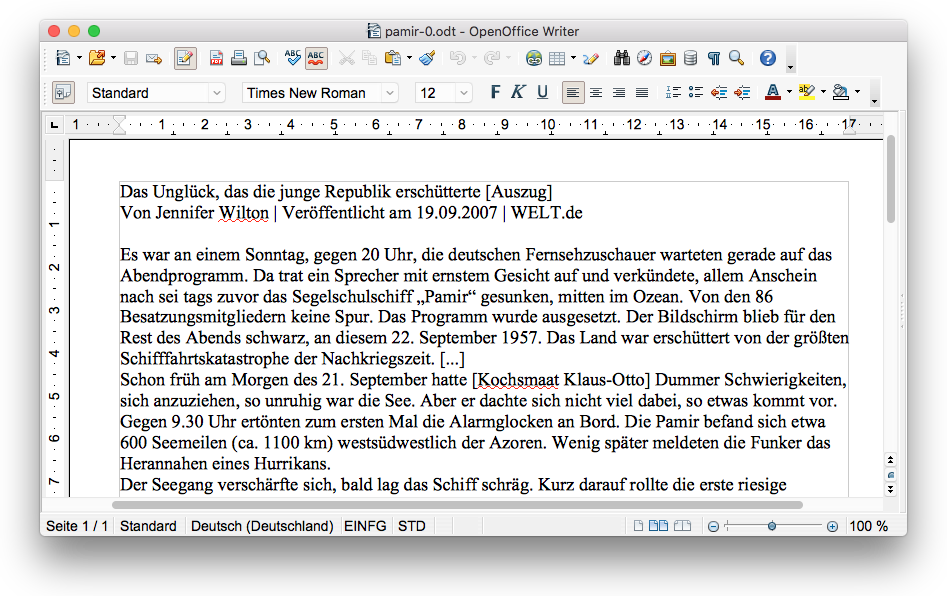Open the Gallery icon
This screenshot has width=947, height=596.
[x=667, y=59]
